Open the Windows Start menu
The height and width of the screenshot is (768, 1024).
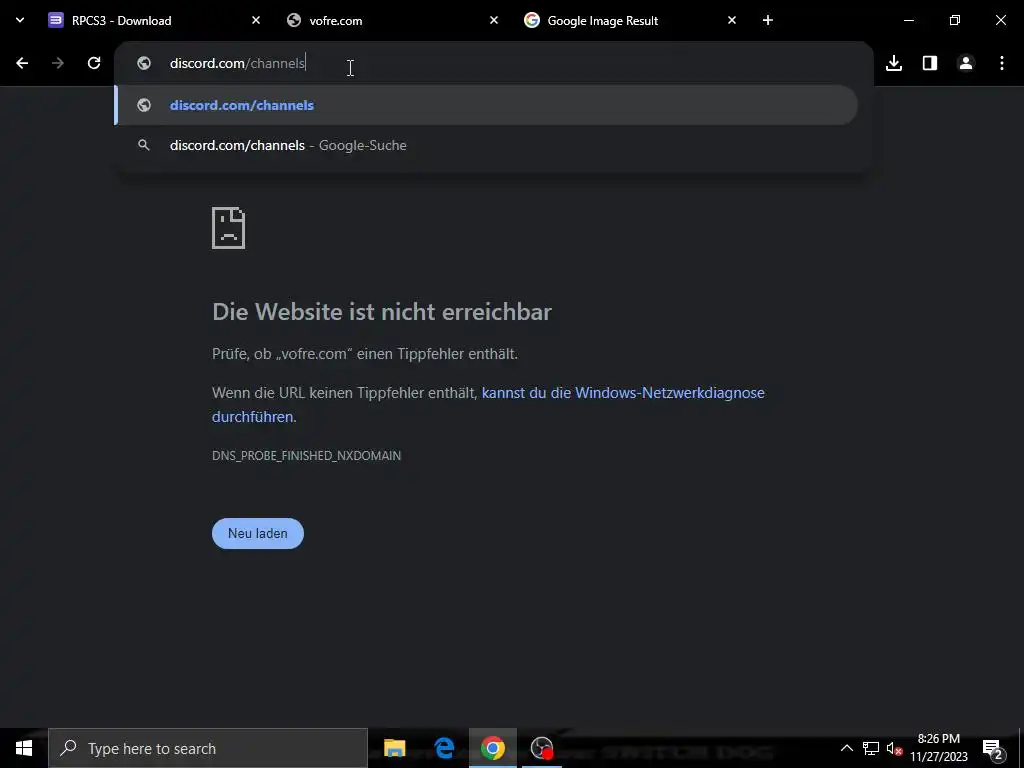pos(24,748)
